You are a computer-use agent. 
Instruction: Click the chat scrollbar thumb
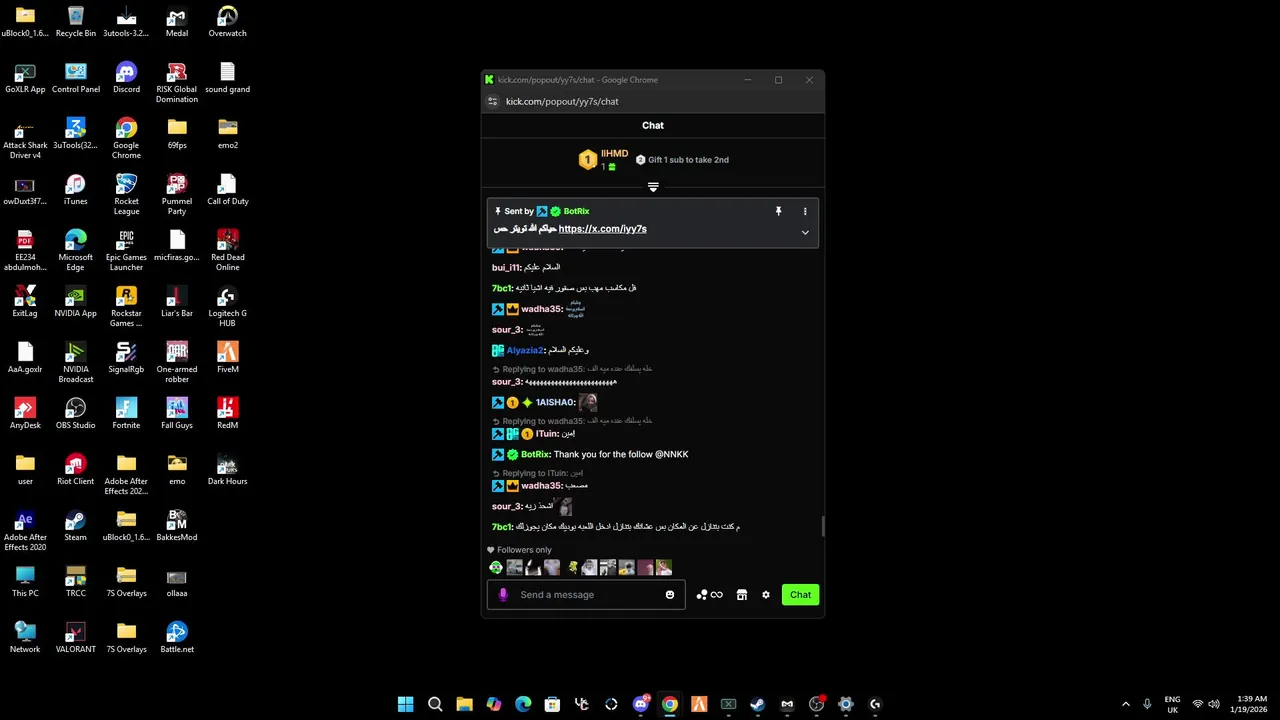pyautogui.click(x=822, y=527)
